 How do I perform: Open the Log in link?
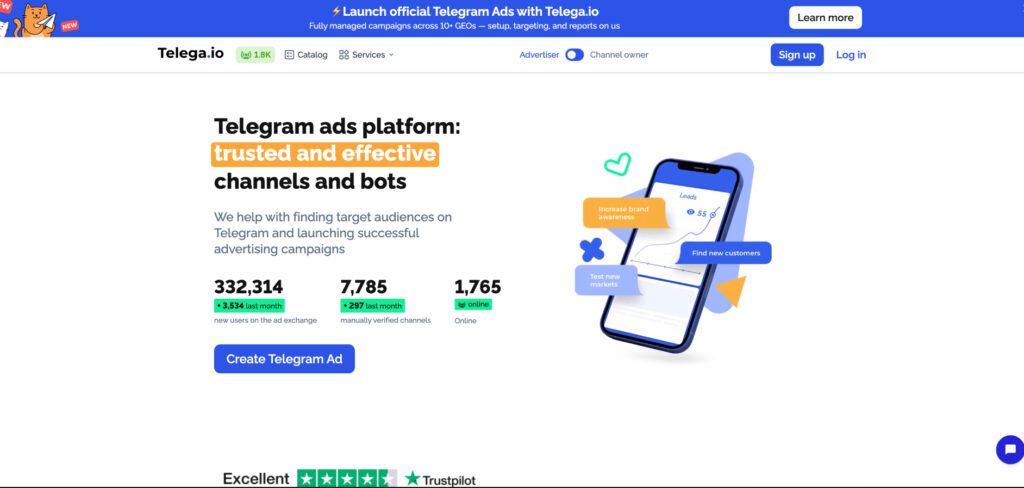pyautogui.click(x=851, y=55)
